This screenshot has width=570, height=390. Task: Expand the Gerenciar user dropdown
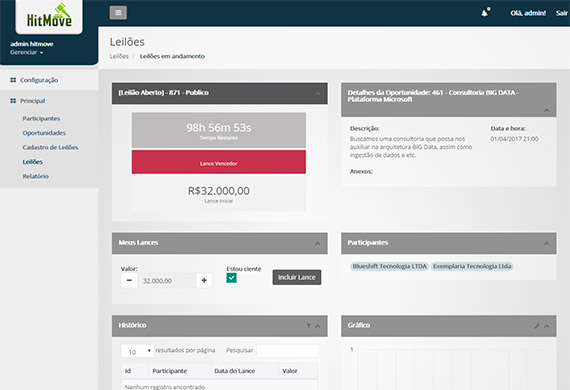pos(27,52)
